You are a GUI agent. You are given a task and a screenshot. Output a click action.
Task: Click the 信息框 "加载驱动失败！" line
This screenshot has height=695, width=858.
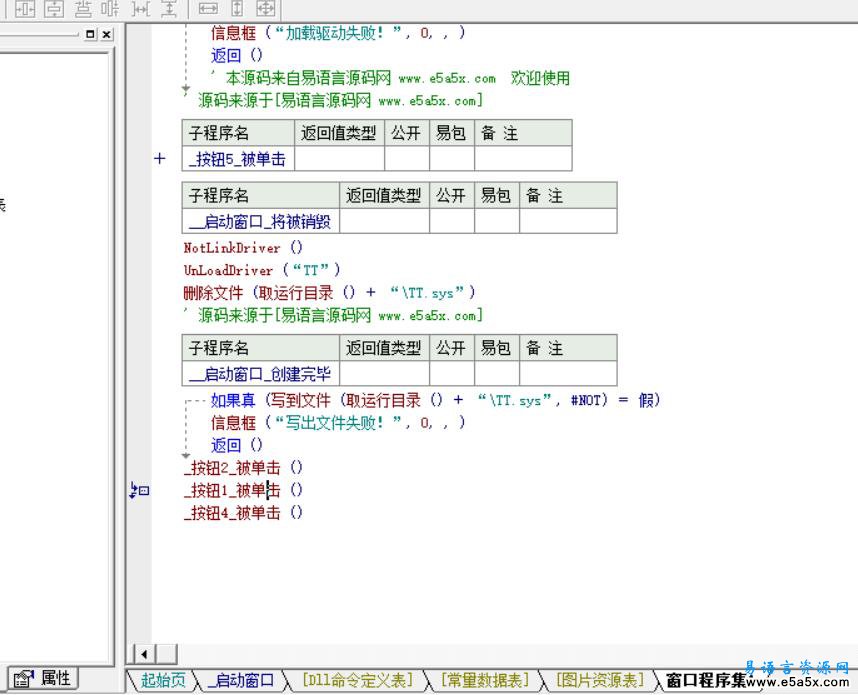tap(338, 33)
